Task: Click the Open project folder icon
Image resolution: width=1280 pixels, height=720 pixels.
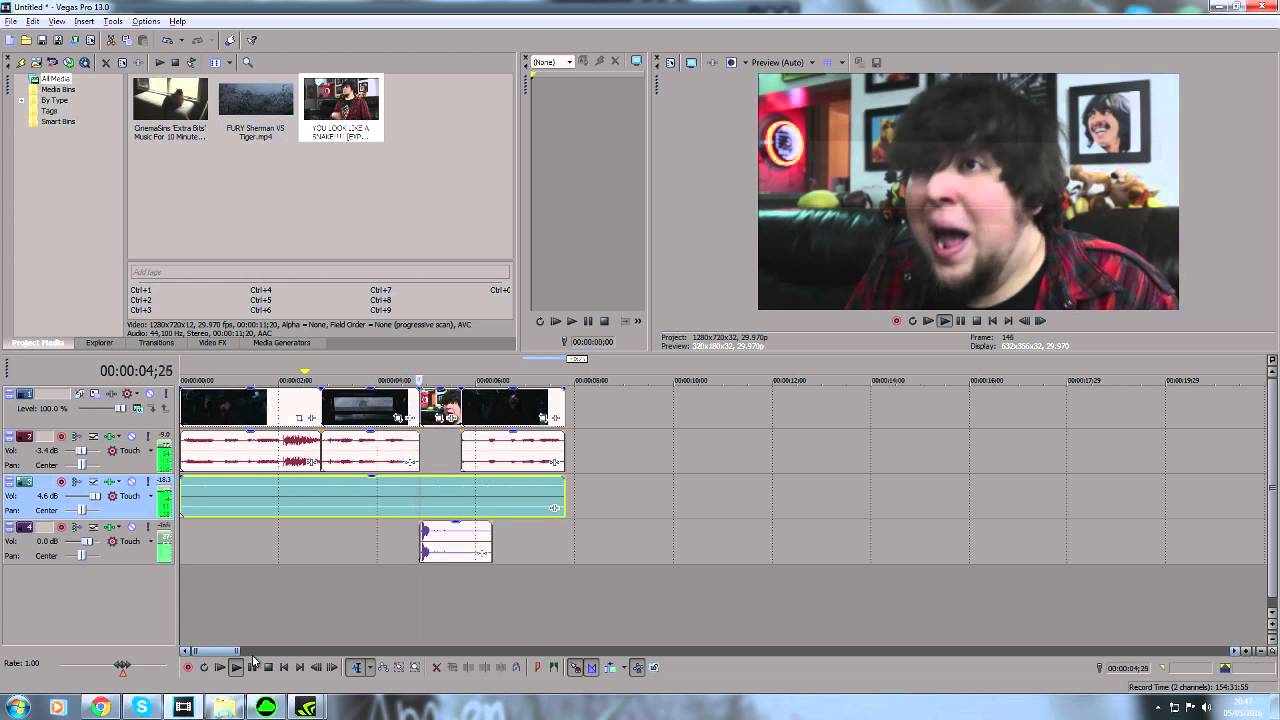Action: pyautogui.click(x=26, y=40)
